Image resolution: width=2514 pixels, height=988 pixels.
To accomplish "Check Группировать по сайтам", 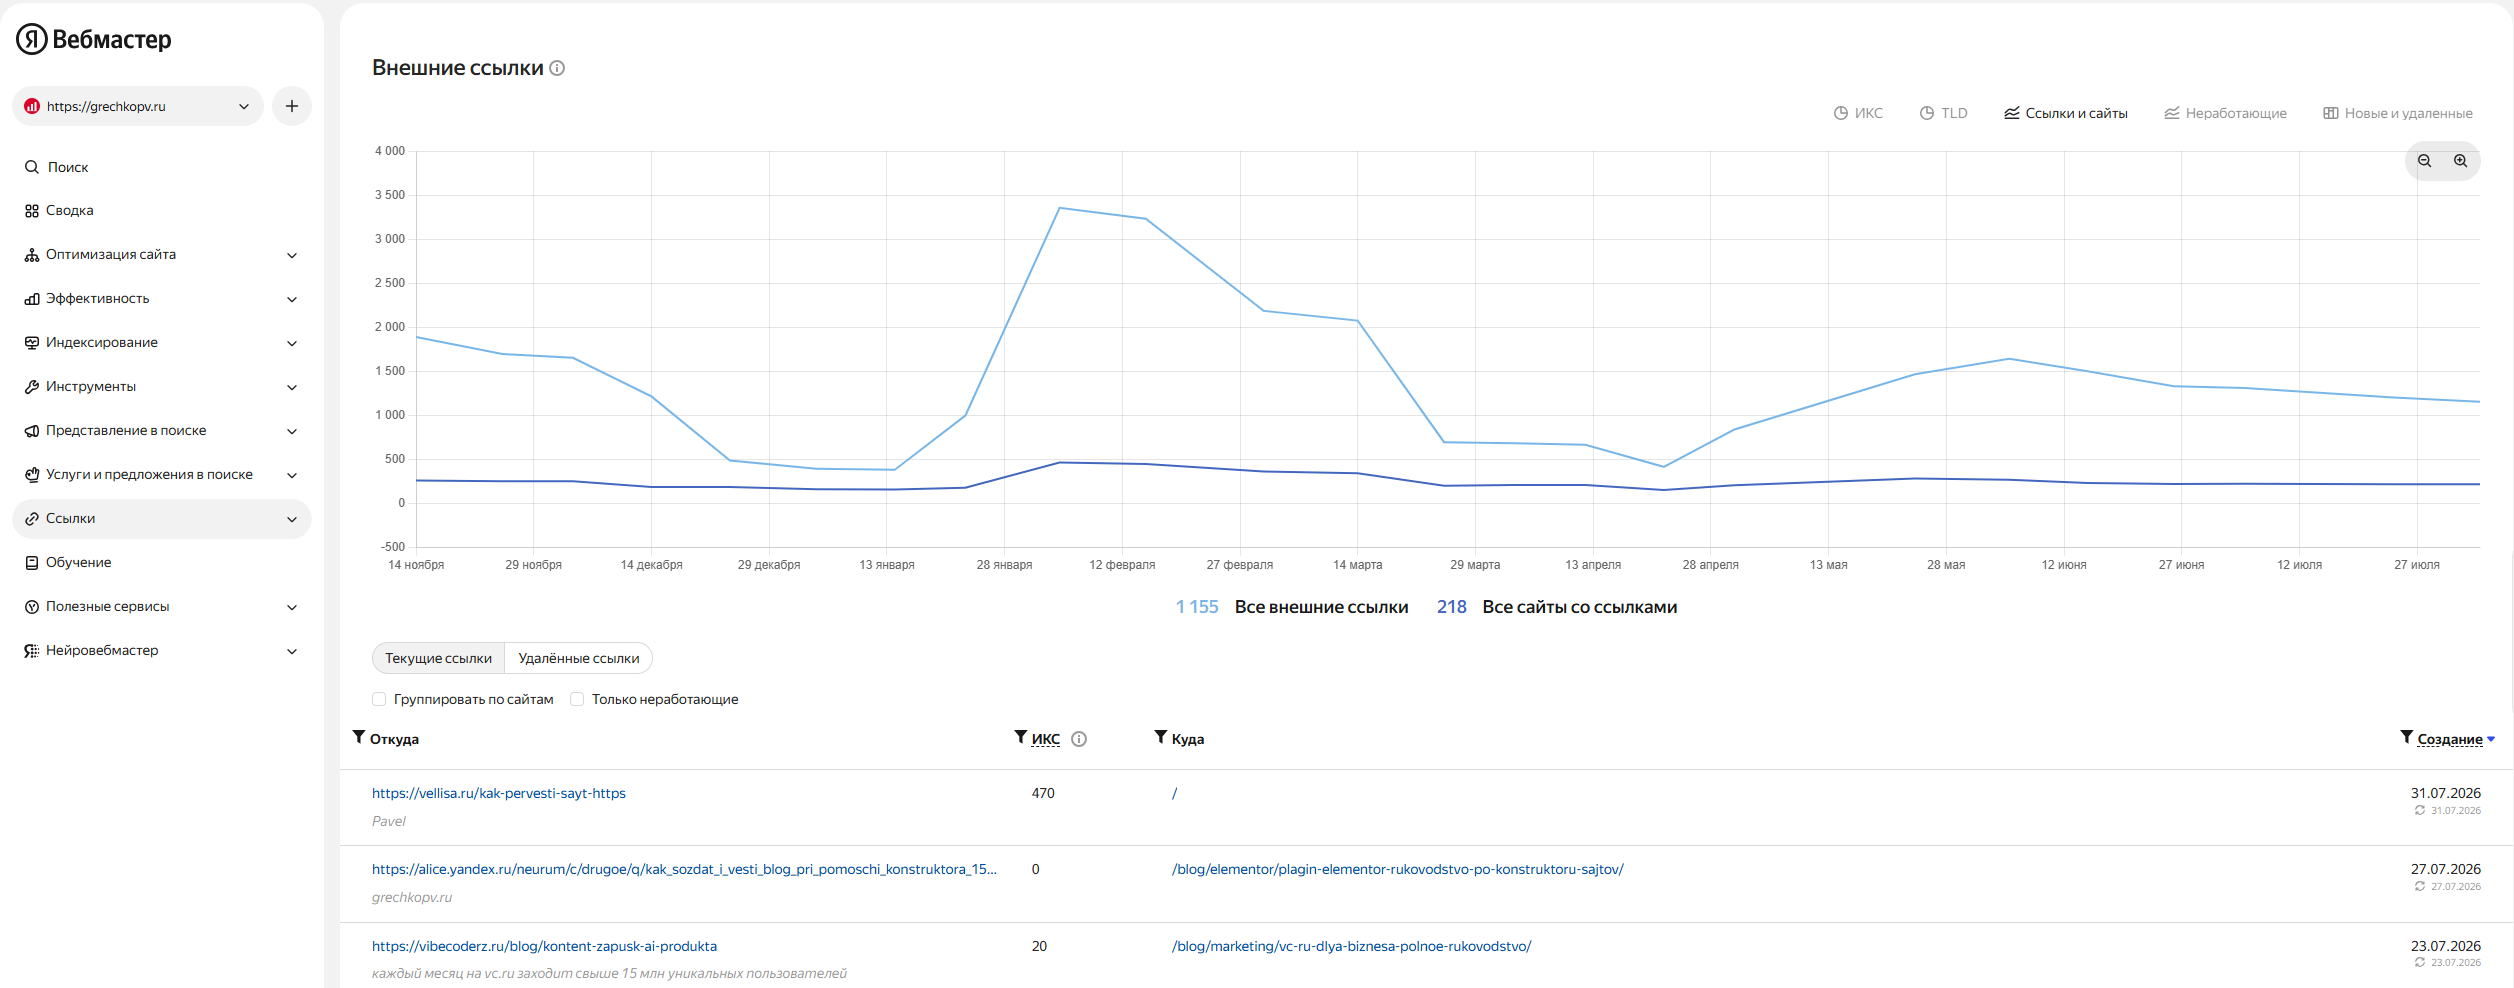I will tap(379, 699).
